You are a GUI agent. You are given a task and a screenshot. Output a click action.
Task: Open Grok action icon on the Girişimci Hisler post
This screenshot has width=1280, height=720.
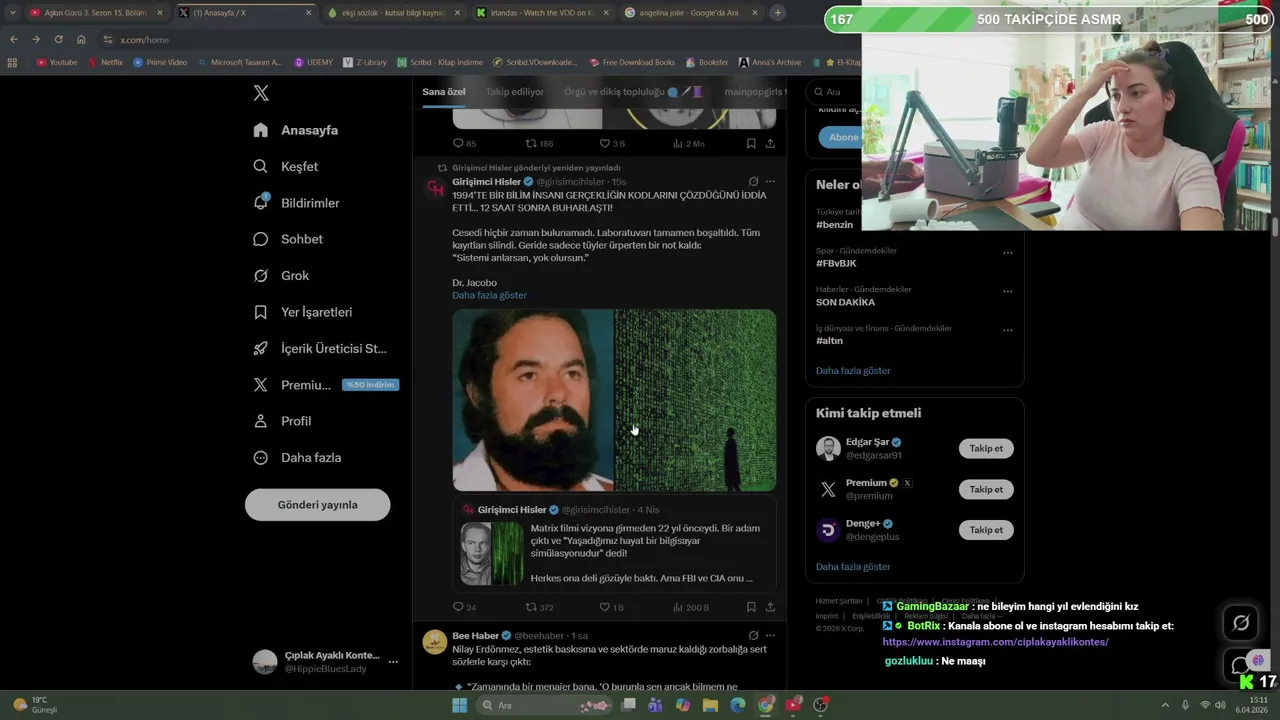pos(753,182)
